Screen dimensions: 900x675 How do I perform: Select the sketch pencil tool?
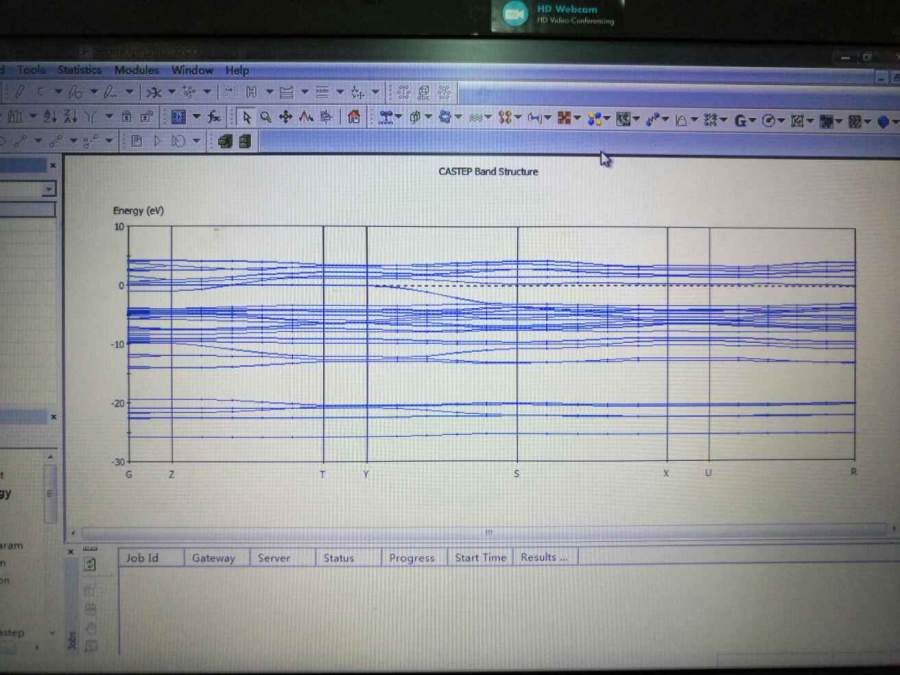[19, 92]
